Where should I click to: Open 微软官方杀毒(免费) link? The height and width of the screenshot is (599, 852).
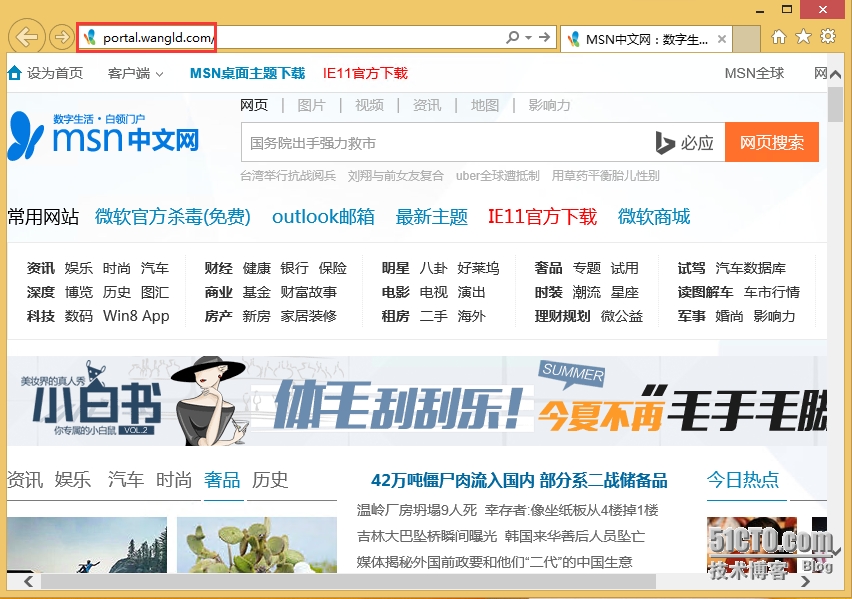pyautogui.click(x=173, y=216)
